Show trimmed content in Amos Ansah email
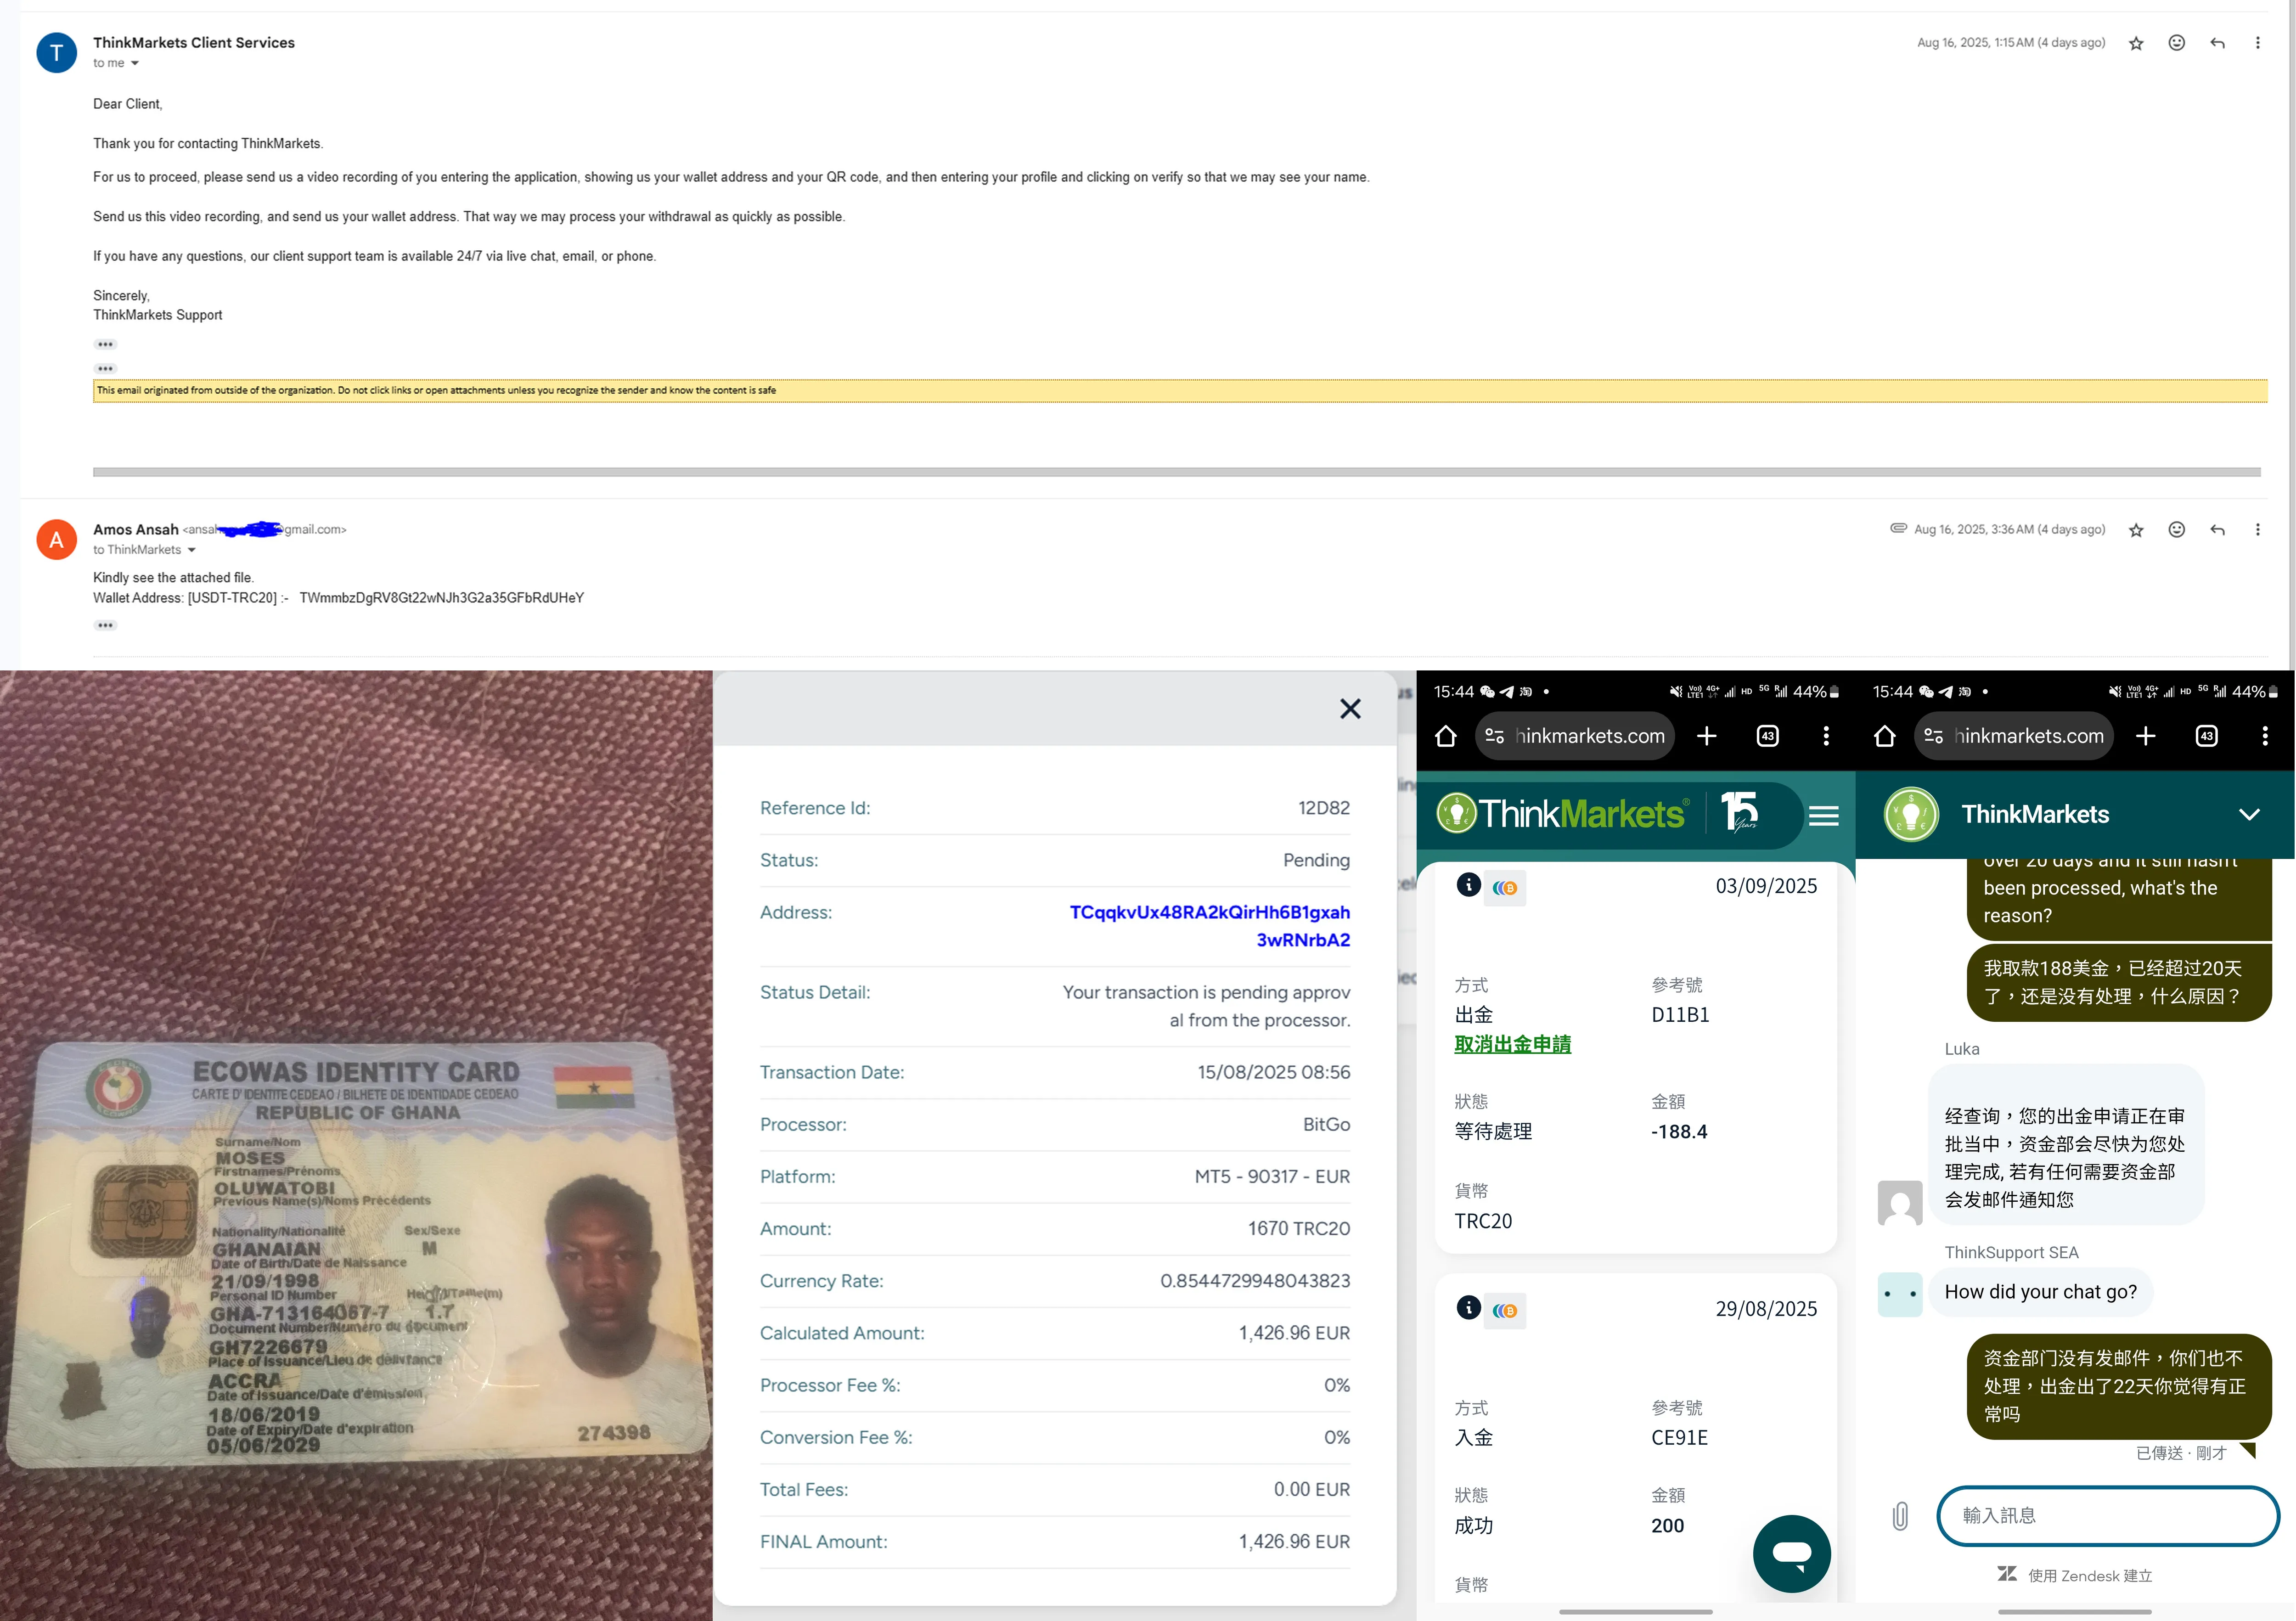 (x=105, y=626)
